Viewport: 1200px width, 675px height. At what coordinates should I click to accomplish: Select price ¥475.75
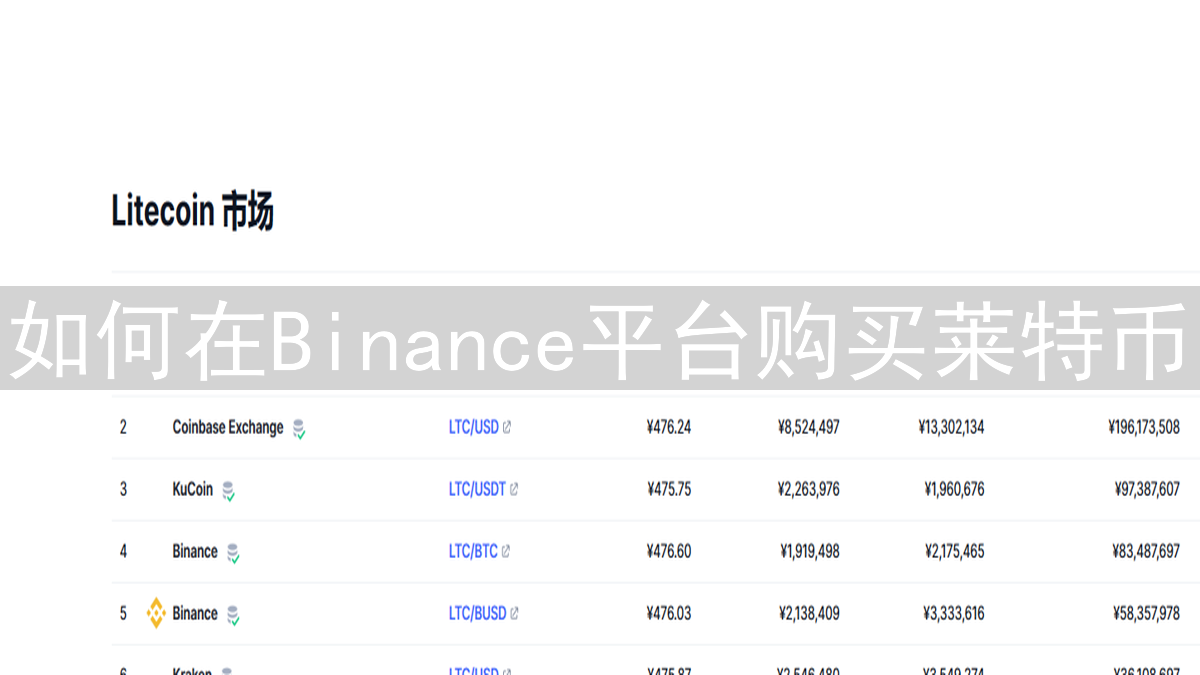click(669, 489)
